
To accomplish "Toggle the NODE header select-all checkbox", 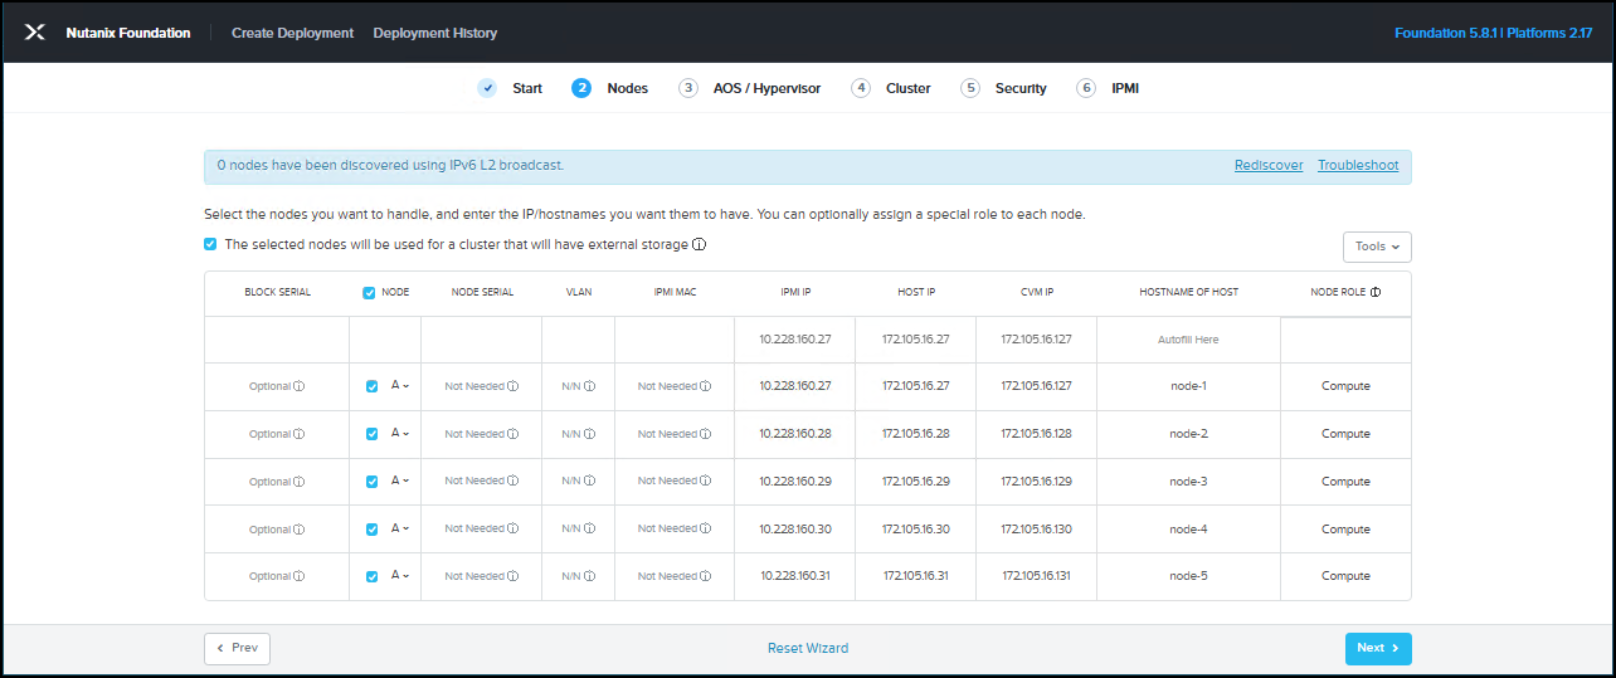I will [369, 293].
